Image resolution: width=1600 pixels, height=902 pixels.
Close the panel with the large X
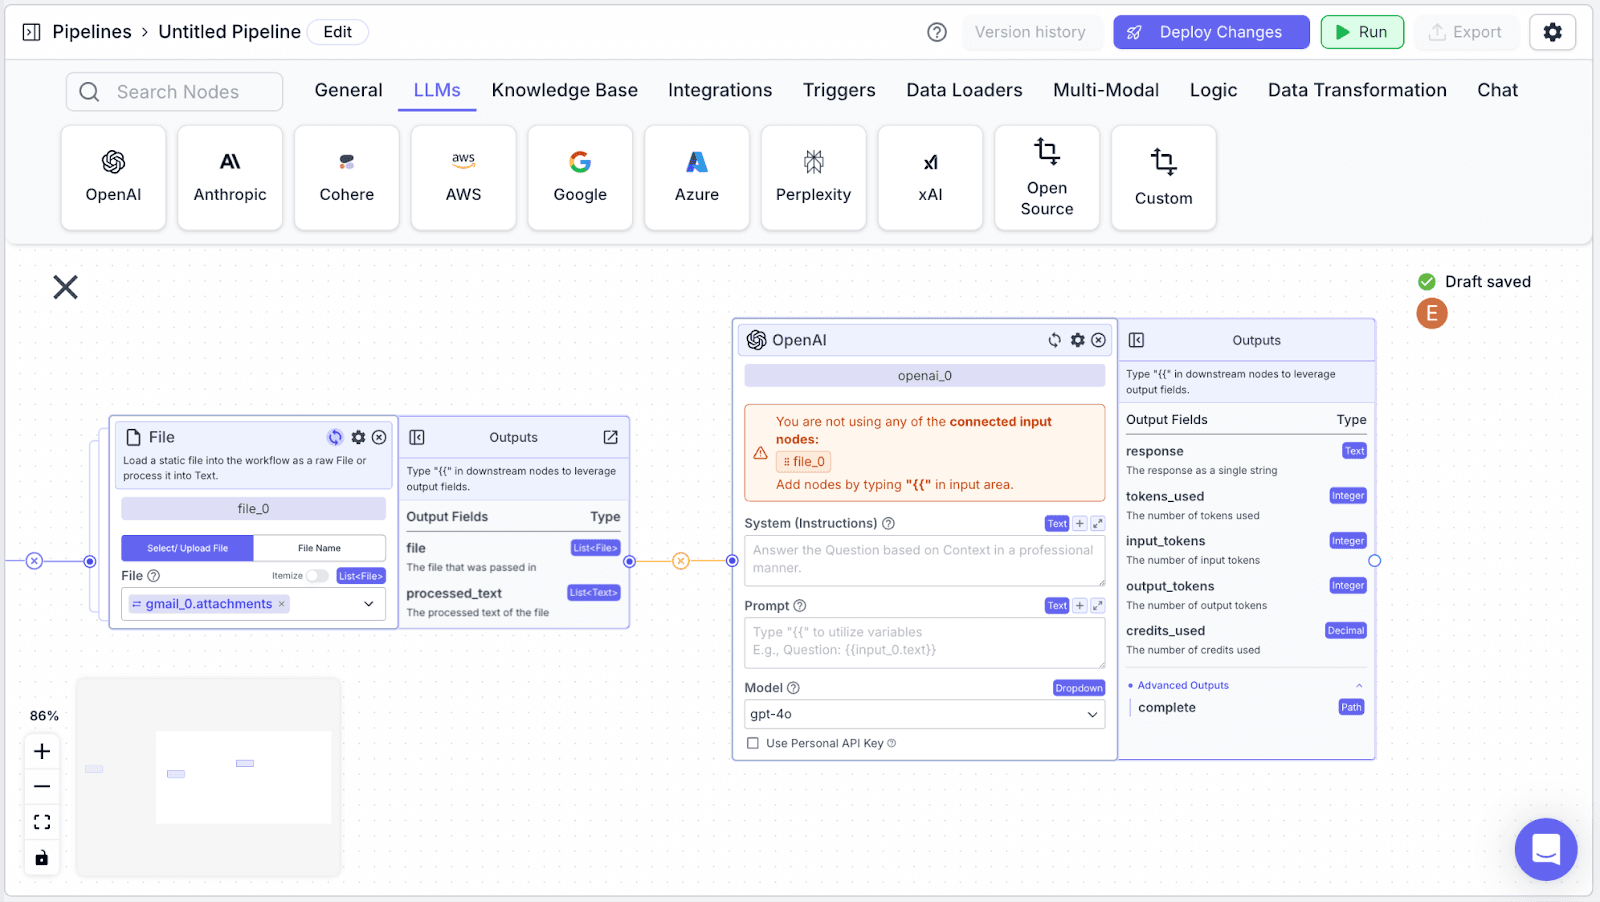[x=65, y=288]
